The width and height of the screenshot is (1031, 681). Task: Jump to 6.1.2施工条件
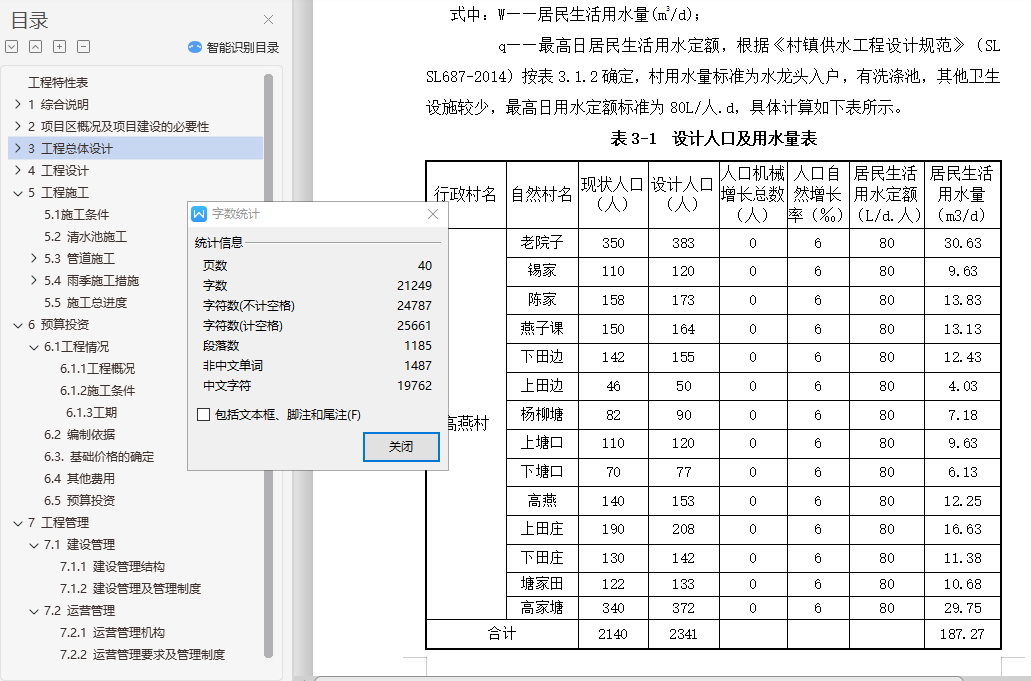[x=97, y=390]
